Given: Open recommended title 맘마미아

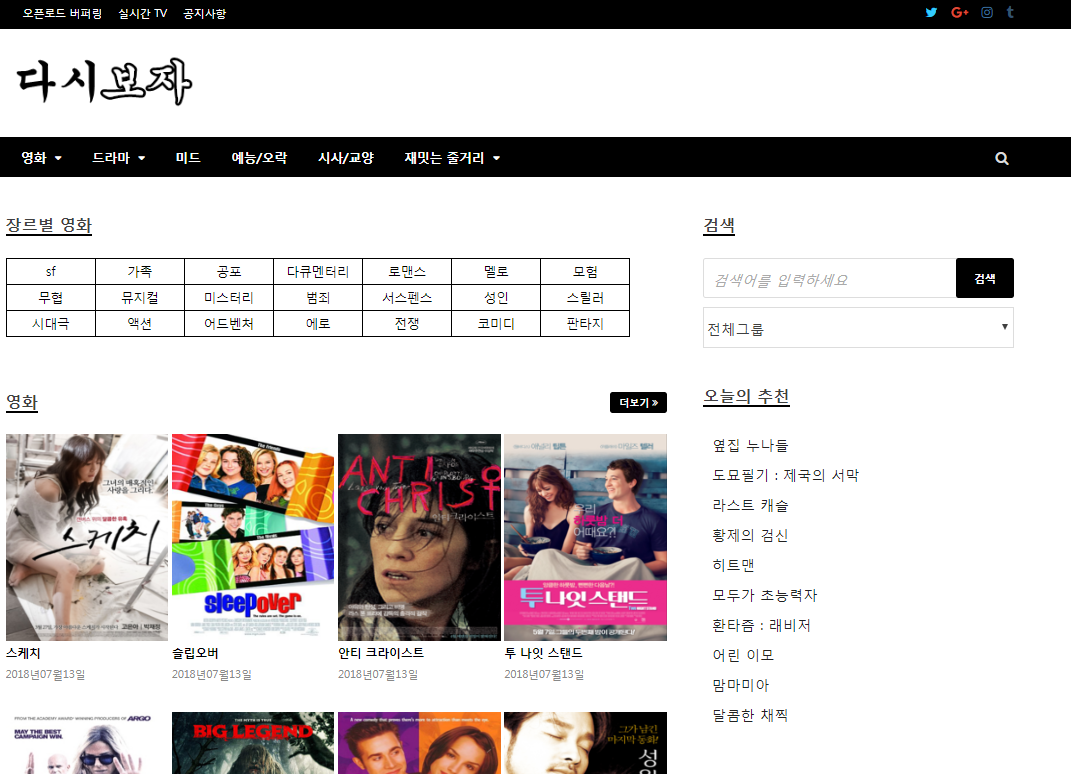Looking at the screenshot, I should (x=740, y=685).
